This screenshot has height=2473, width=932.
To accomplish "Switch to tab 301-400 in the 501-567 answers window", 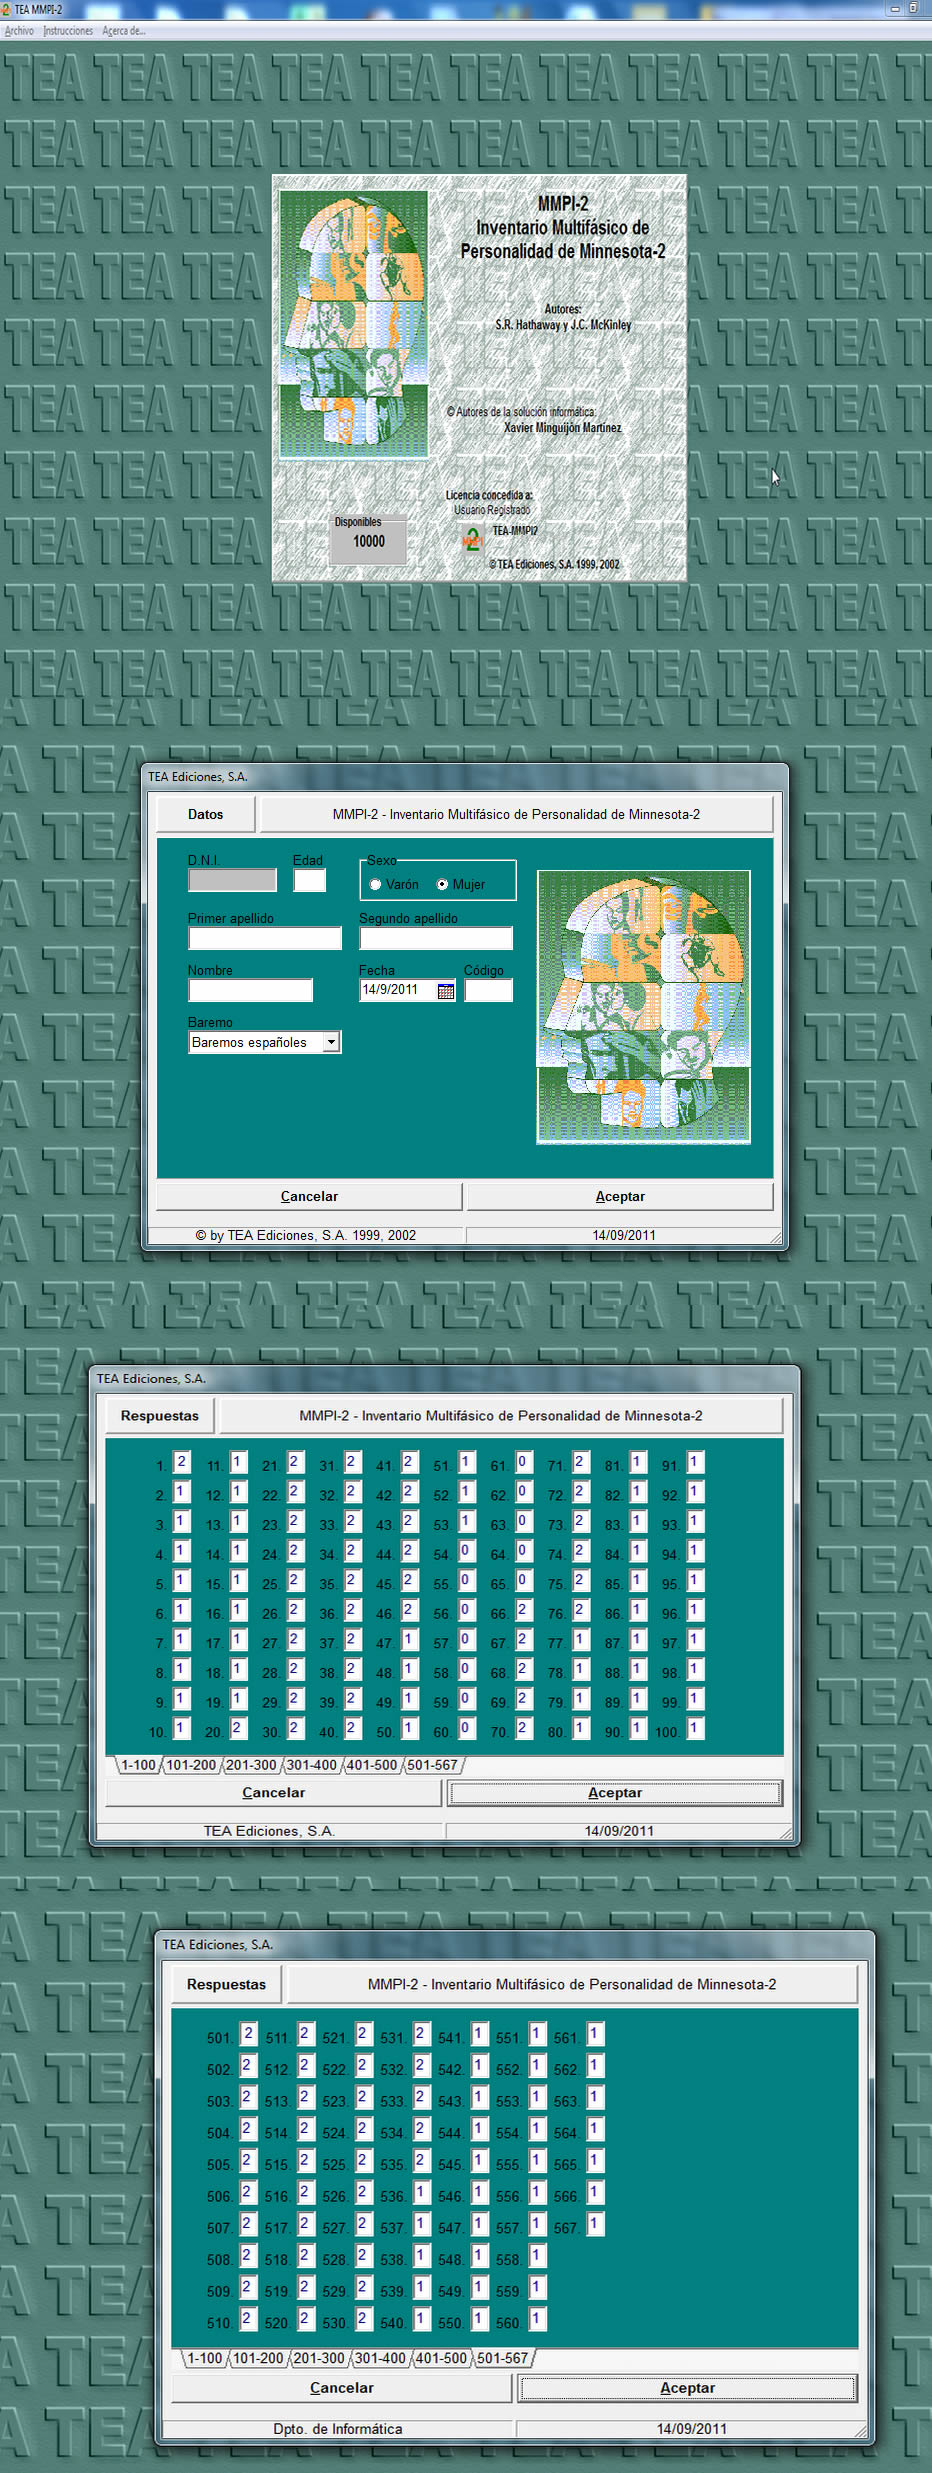I will (x=380, y=2358).
